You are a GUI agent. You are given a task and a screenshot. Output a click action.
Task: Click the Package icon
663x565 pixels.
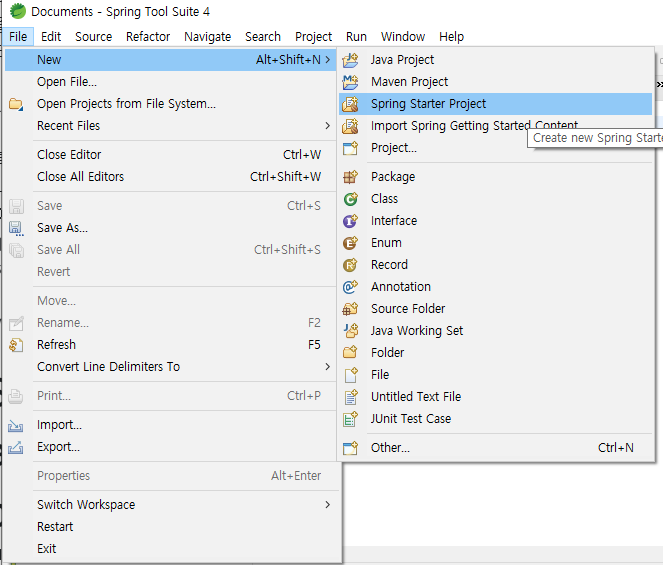pyautogui.click(x=350, y=177)
